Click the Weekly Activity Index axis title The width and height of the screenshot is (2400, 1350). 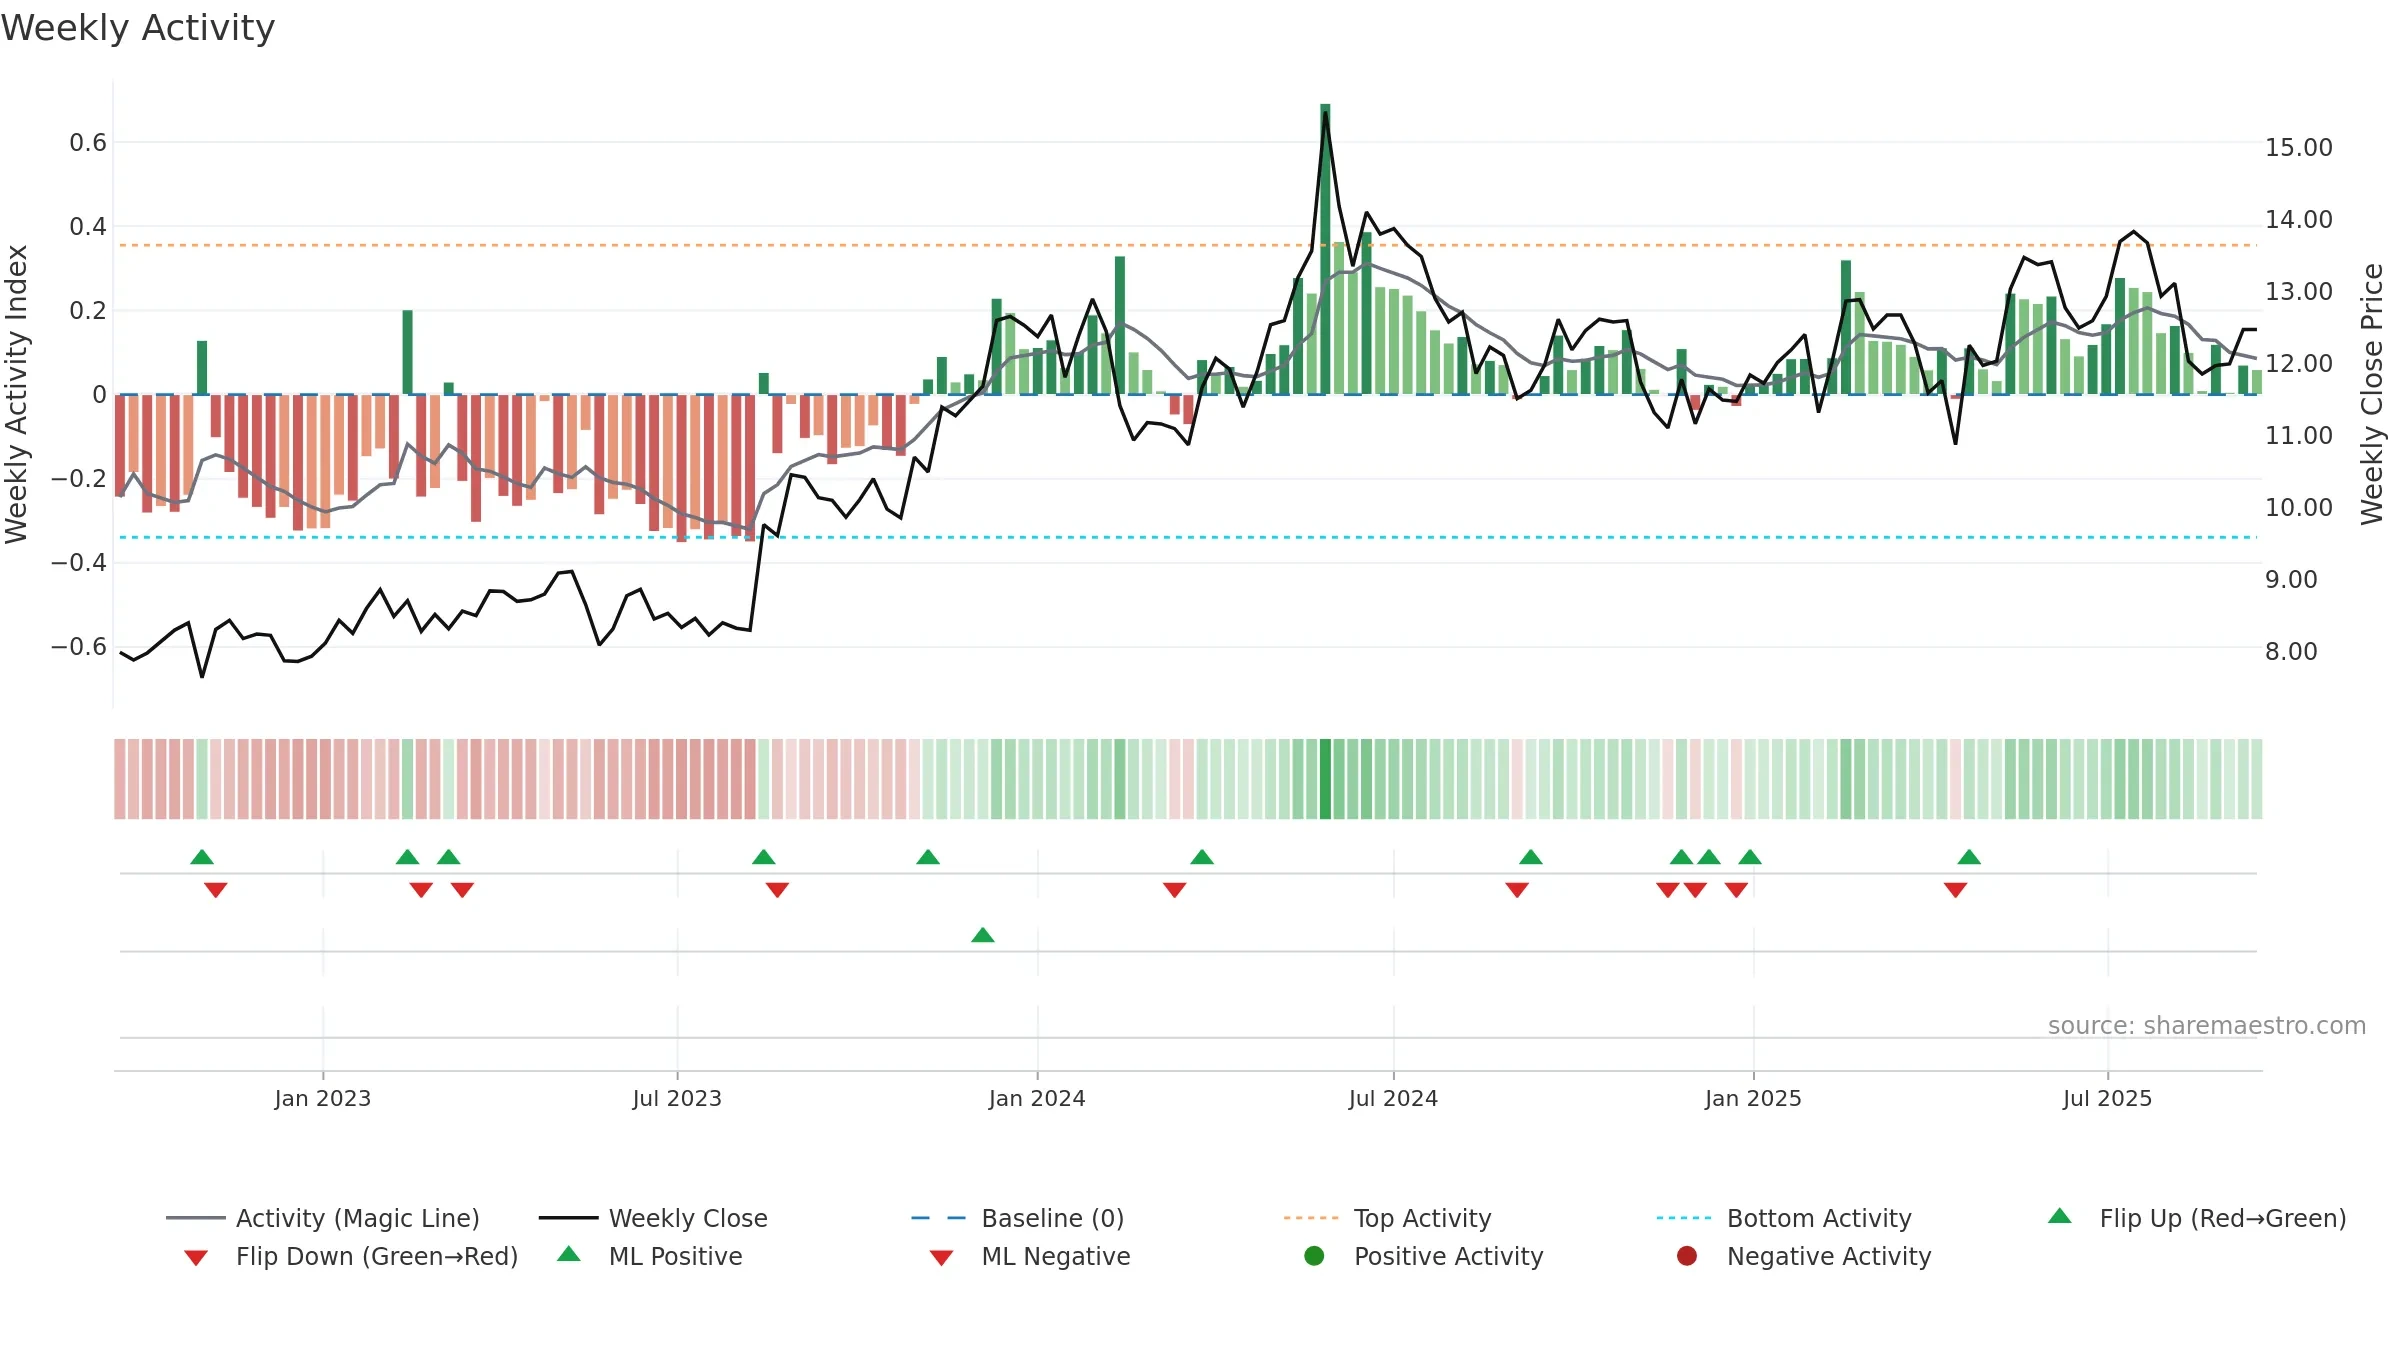(x=16, y=394)
